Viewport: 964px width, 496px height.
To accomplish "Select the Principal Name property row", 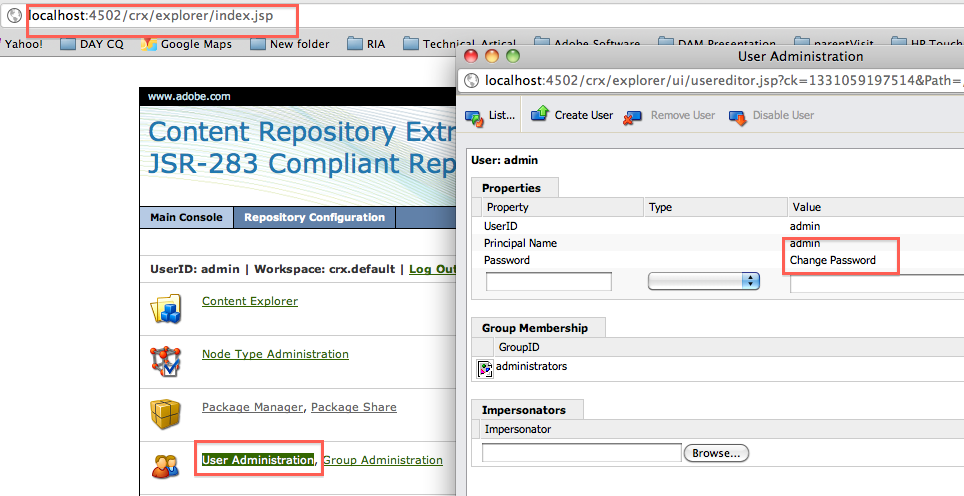I will coord(718,243).
